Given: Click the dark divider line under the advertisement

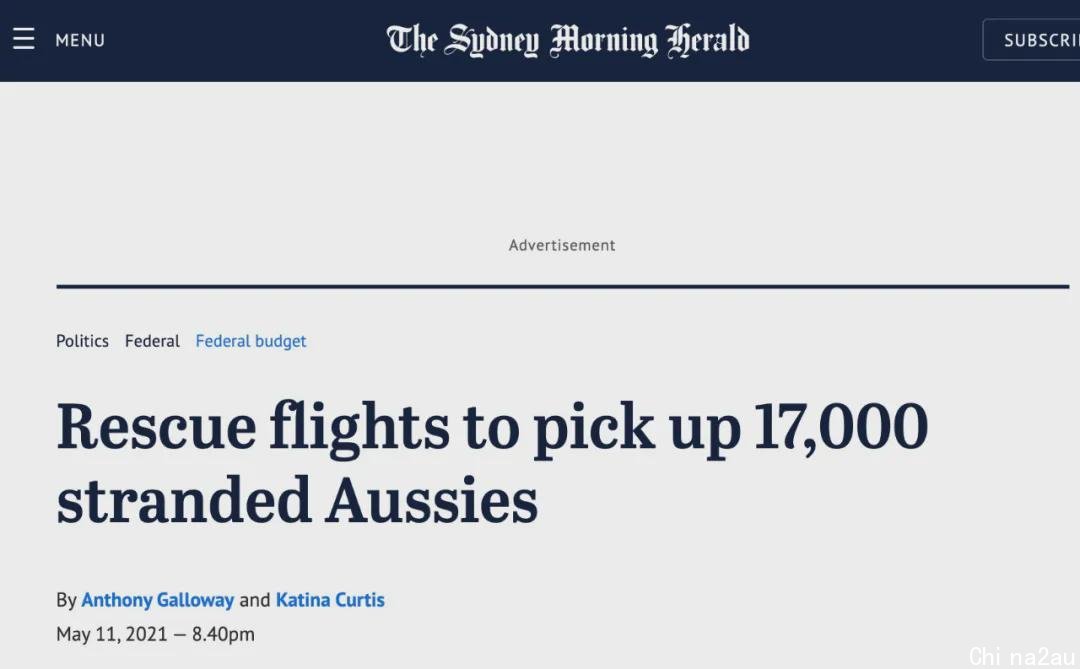Looking at the screenshot, I should coord(563,286).
